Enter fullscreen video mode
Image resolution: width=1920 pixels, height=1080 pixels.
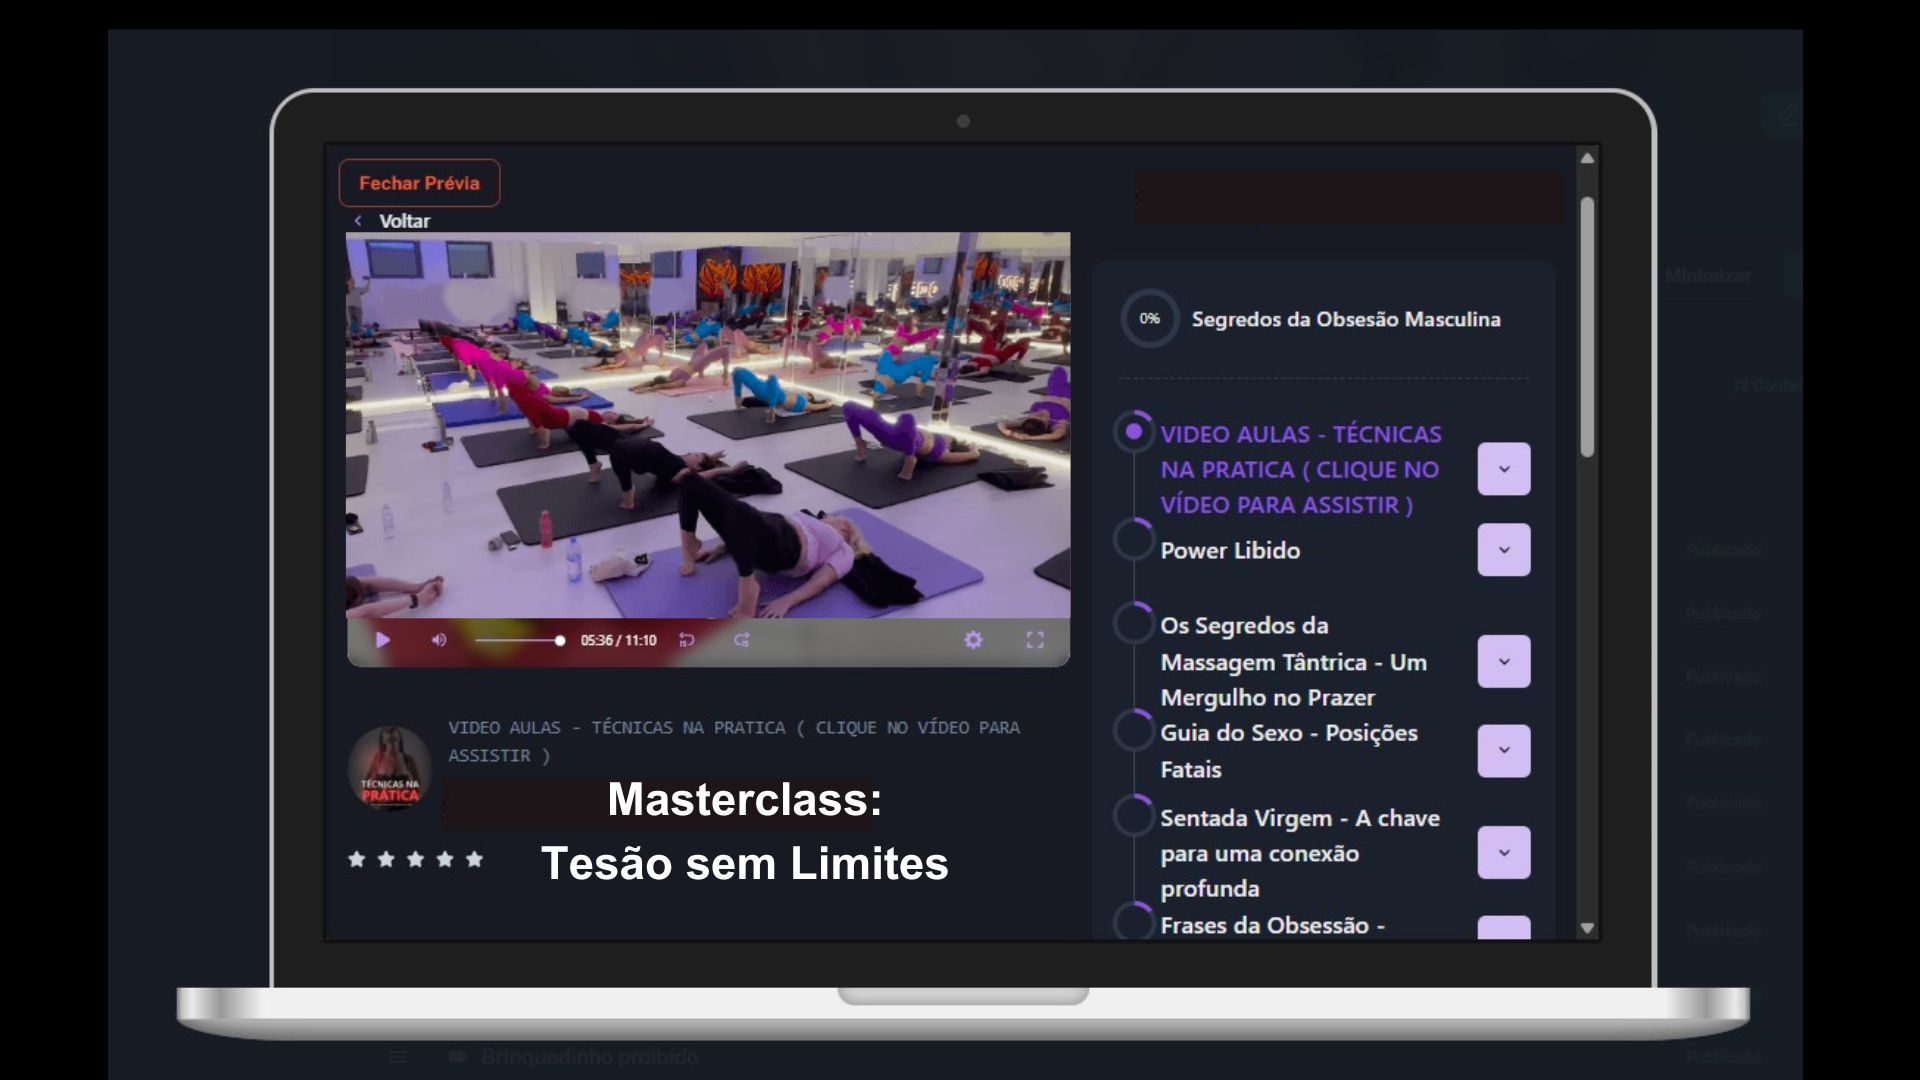(1035, 640)
